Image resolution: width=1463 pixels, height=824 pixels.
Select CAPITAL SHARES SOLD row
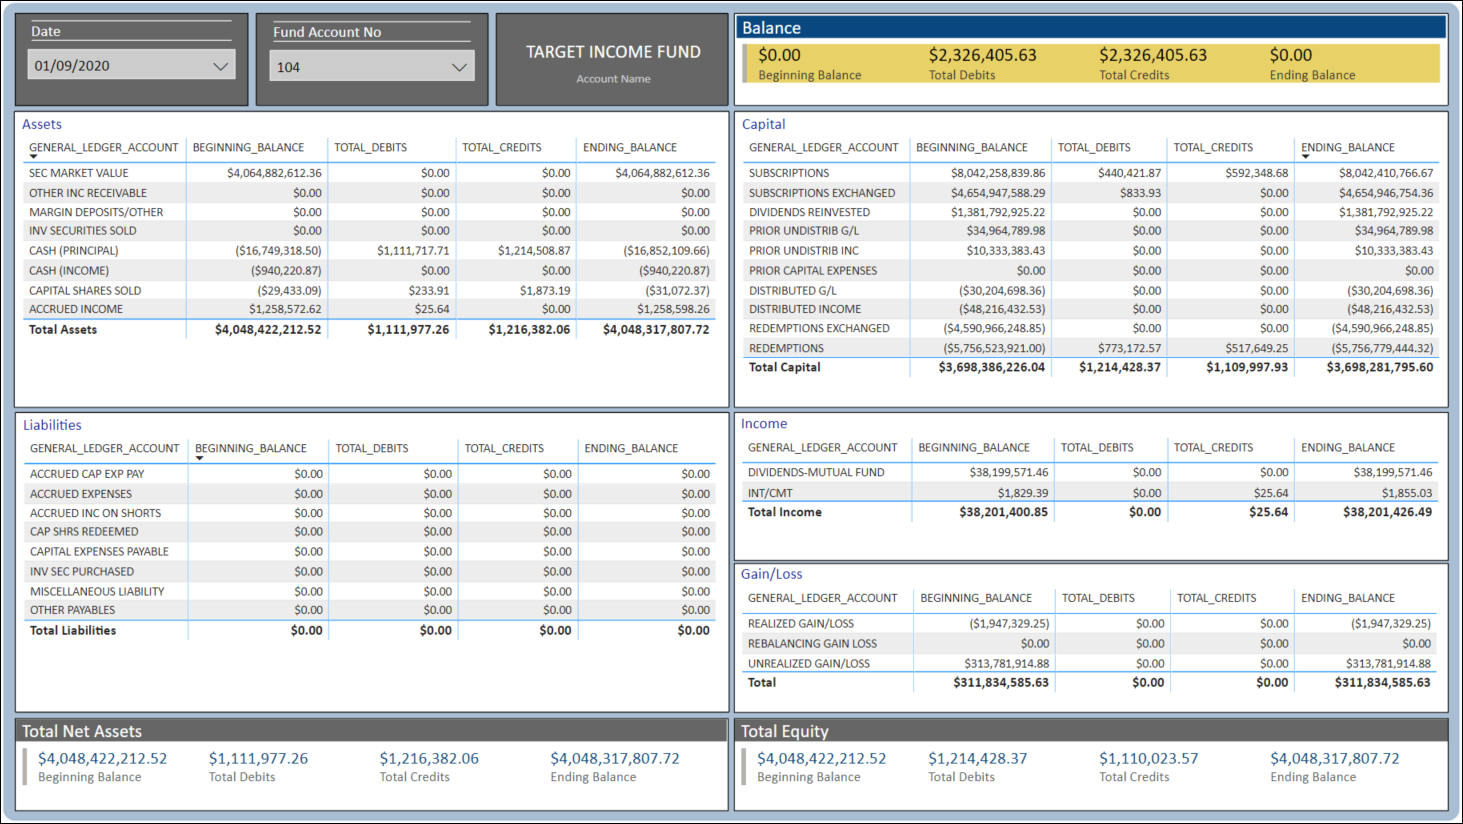371,290
